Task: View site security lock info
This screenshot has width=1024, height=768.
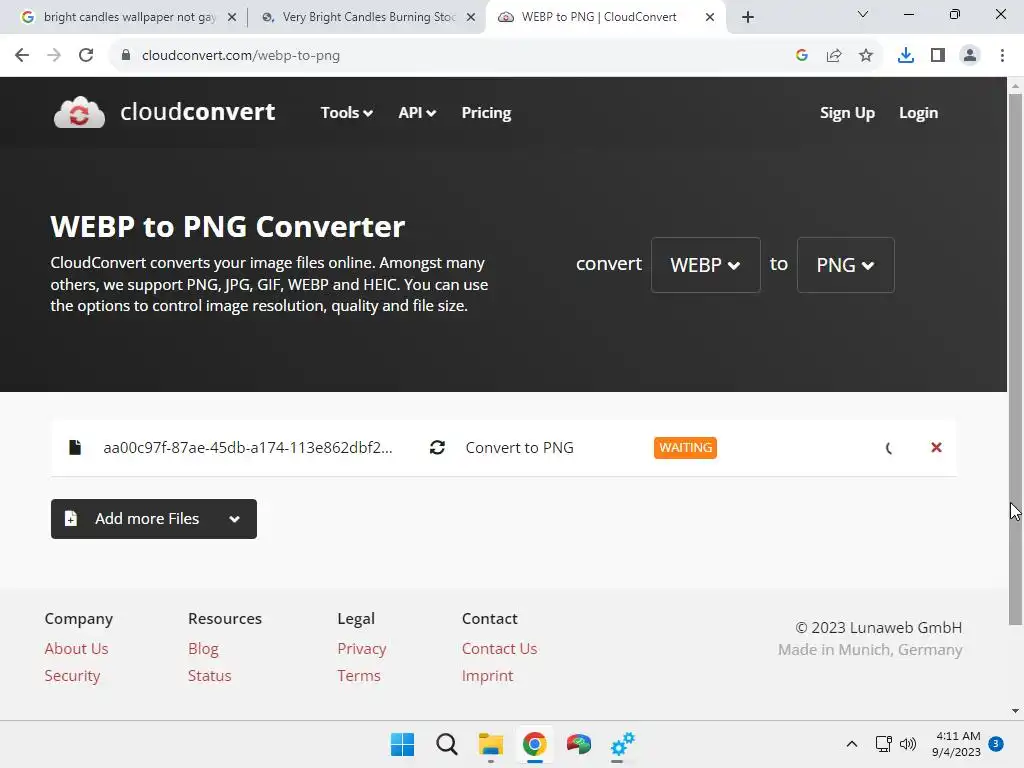Action: pos(126,56)
